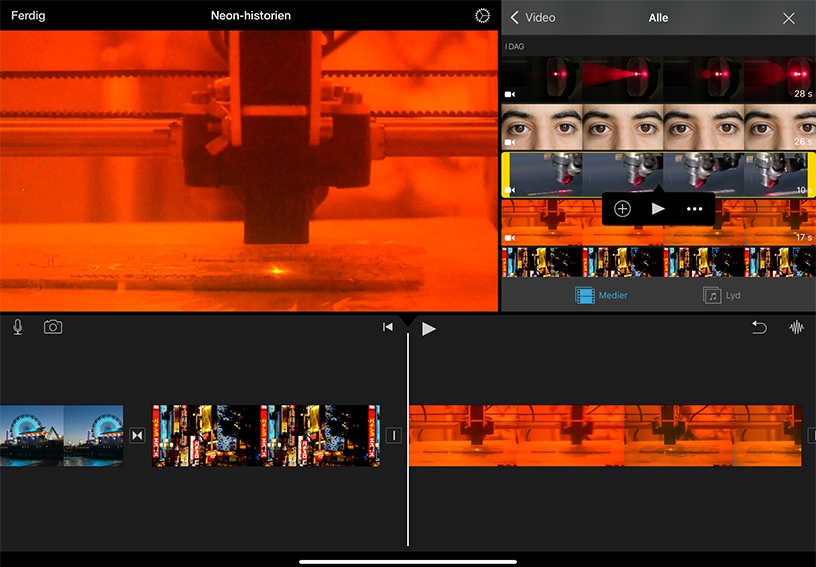Tap the video preview viewer
816x567 pixels.
point(249,171)
